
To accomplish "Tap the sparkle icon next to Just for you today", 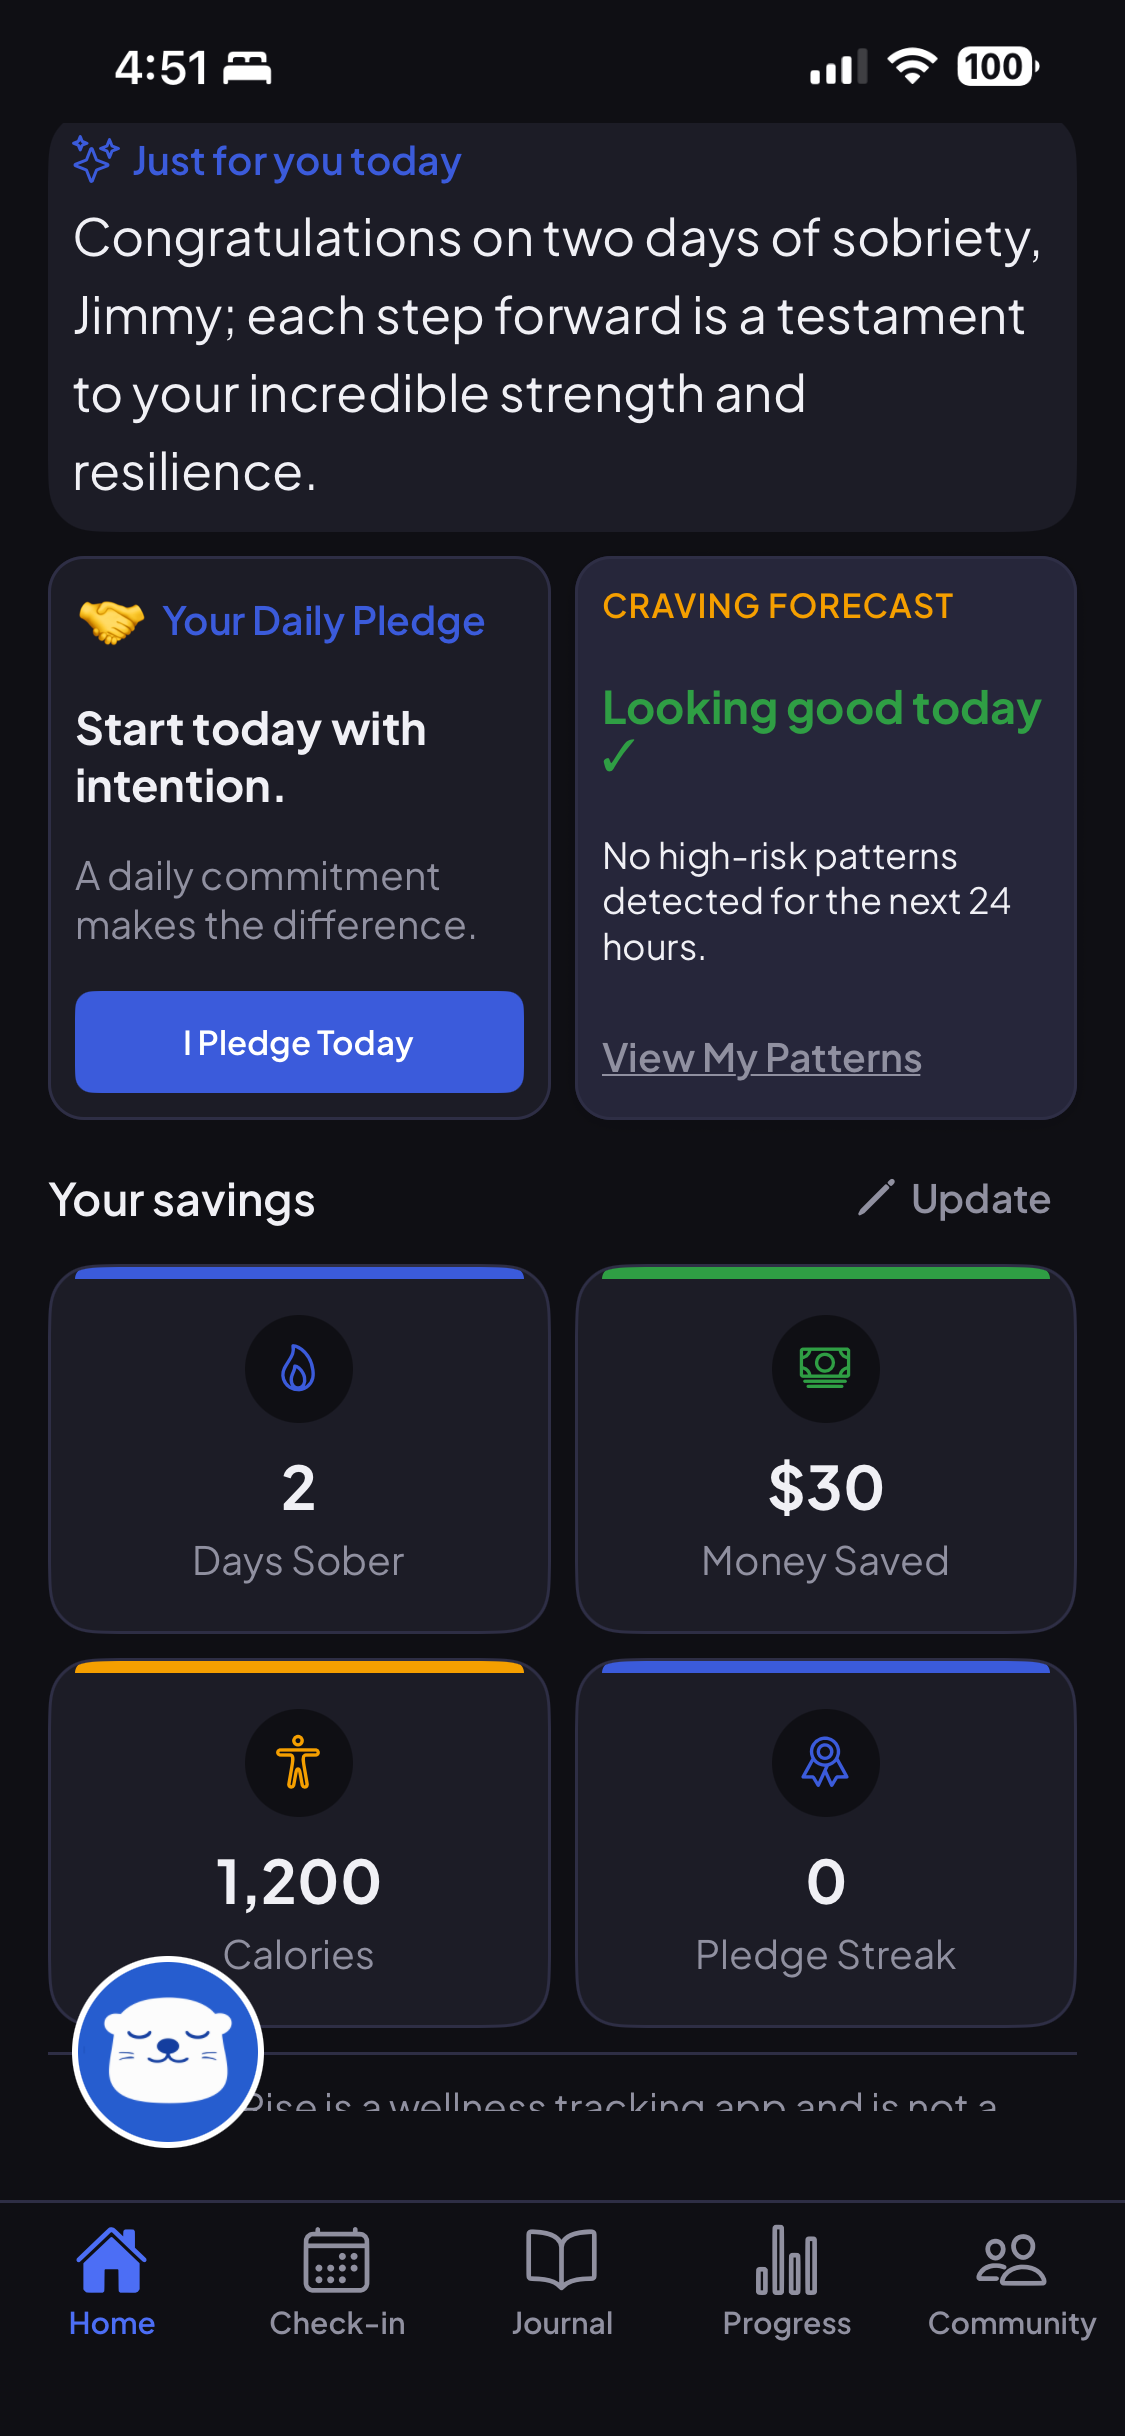I will [x=96, y=159].
